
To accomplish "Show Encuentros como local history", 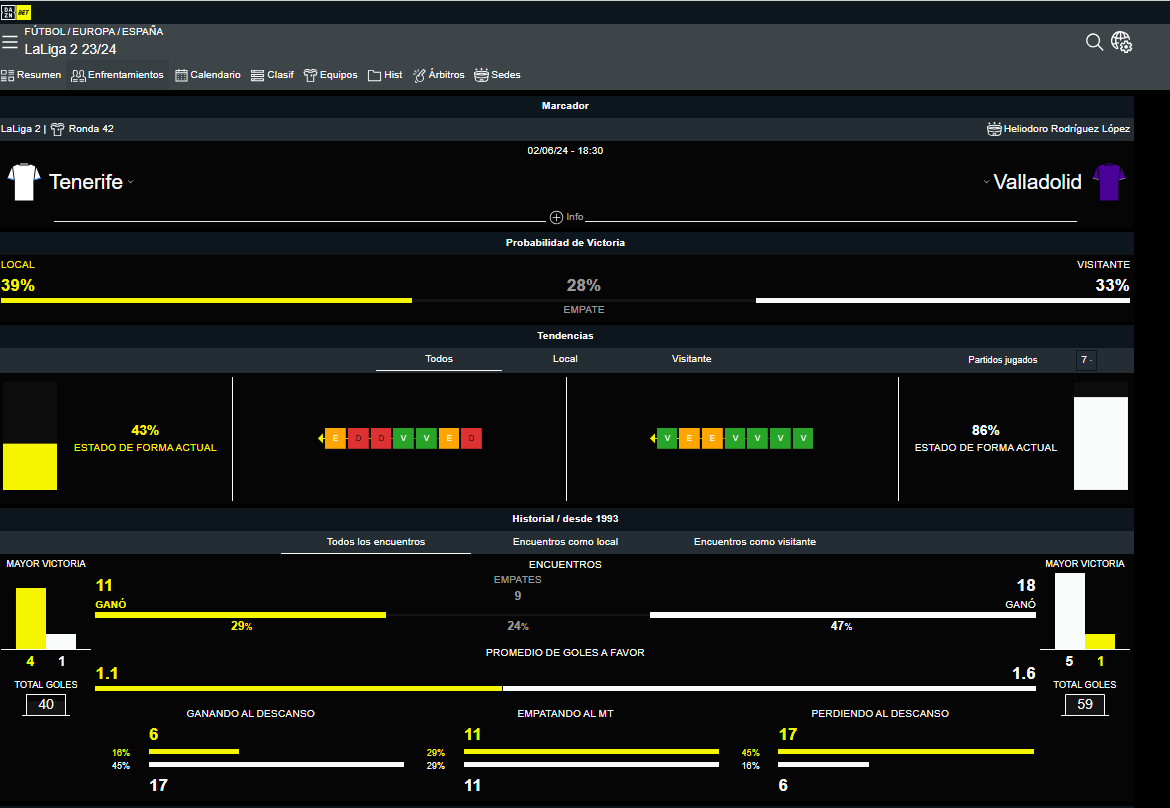I will (565, 542).
